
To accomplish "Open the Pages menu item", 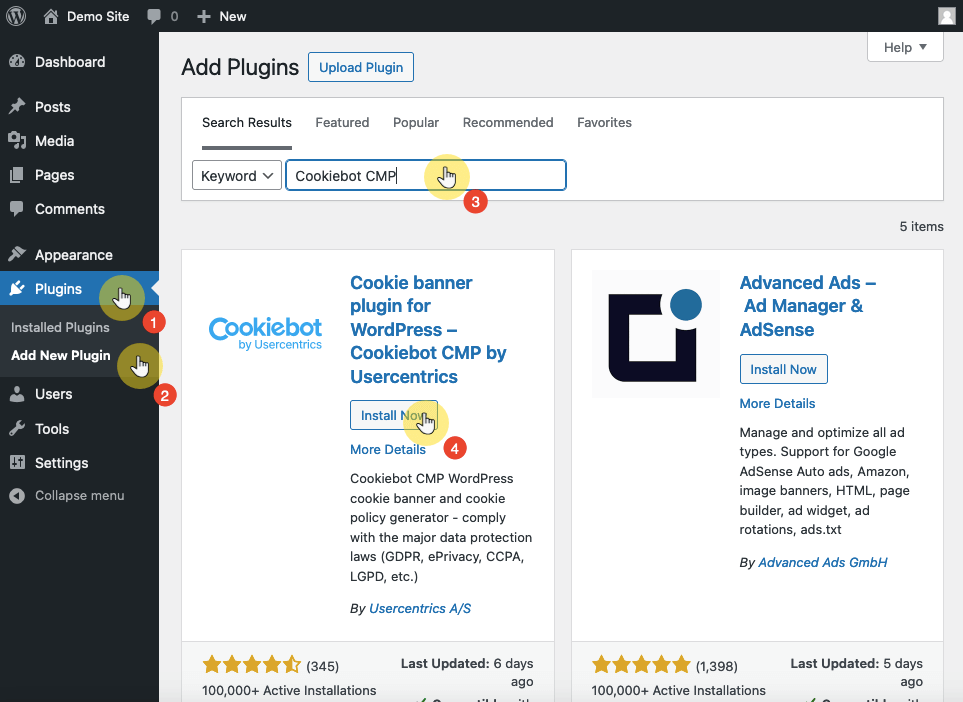I will [x=79, y=175].
